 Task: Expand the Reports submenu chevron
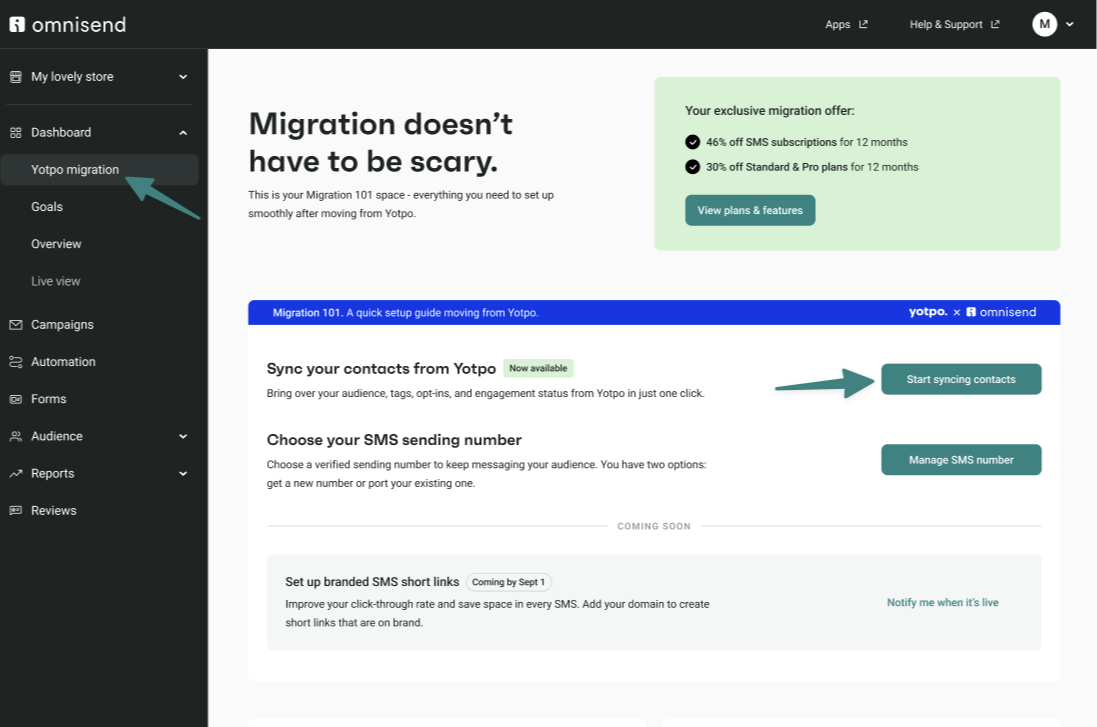point(183,474)
